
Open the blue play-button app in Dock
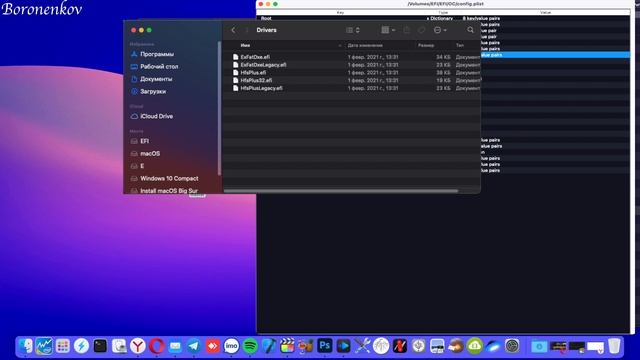point(343,346)
